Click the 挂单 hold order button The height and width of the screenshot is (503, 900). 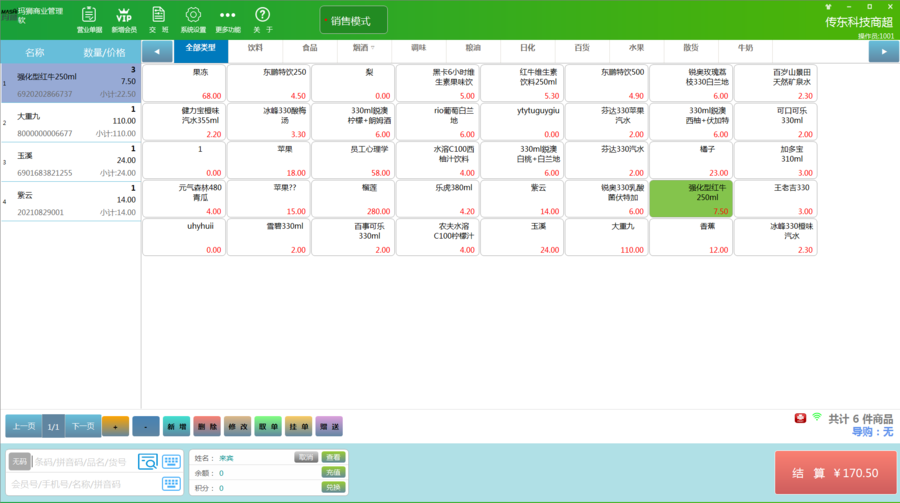tap(298, 426)
